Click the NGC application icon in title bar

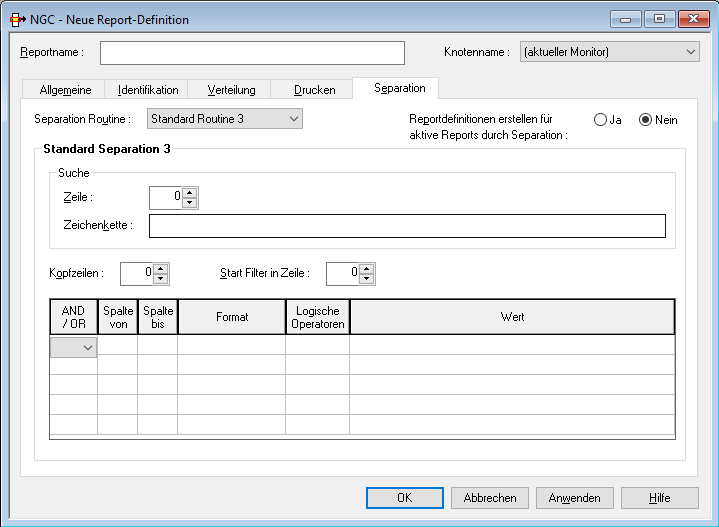pyautogui.click(x=17, y=19)
